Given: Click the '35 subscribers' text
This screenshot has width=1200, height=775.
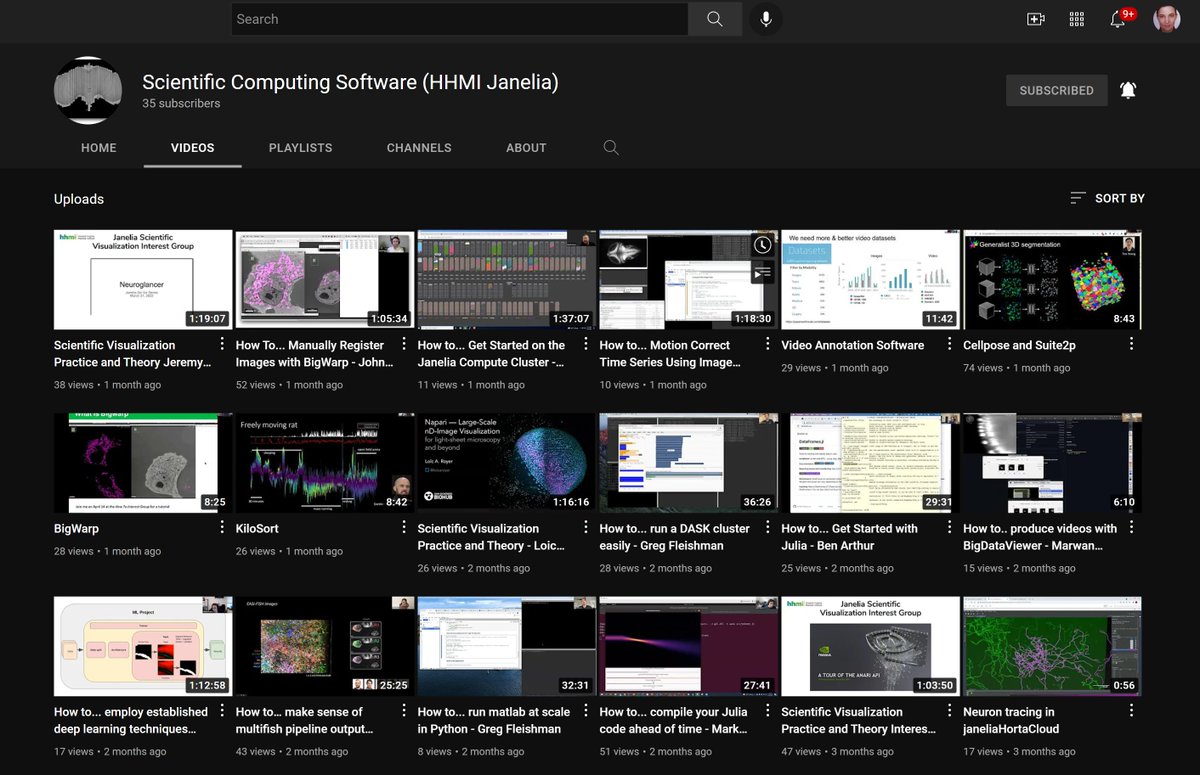Looking at the screenshot, I should [181, 103].
